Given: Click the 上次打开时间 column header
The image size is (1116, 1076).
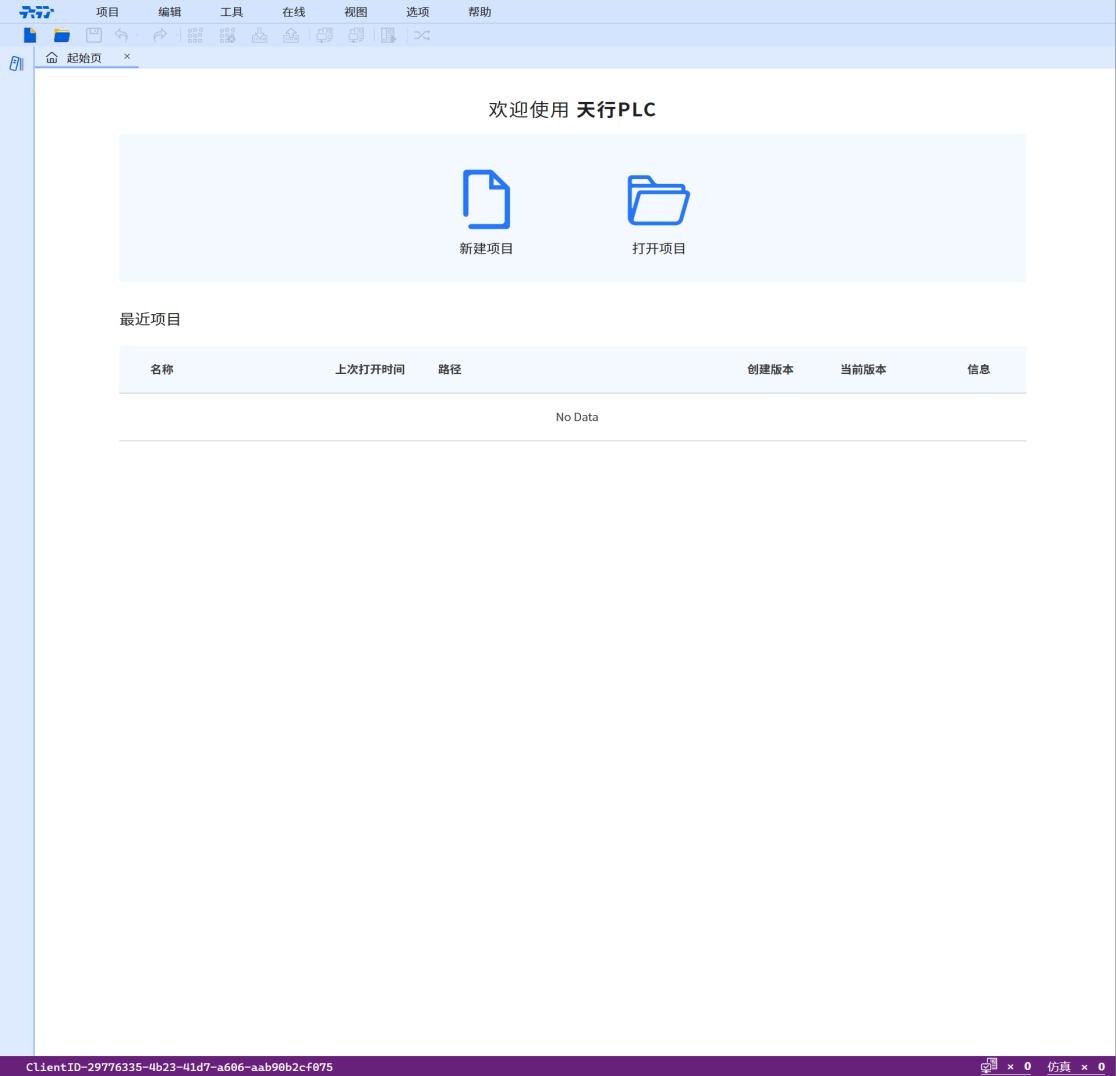Looking at the screenshot, I should click(x=370, y=369).
